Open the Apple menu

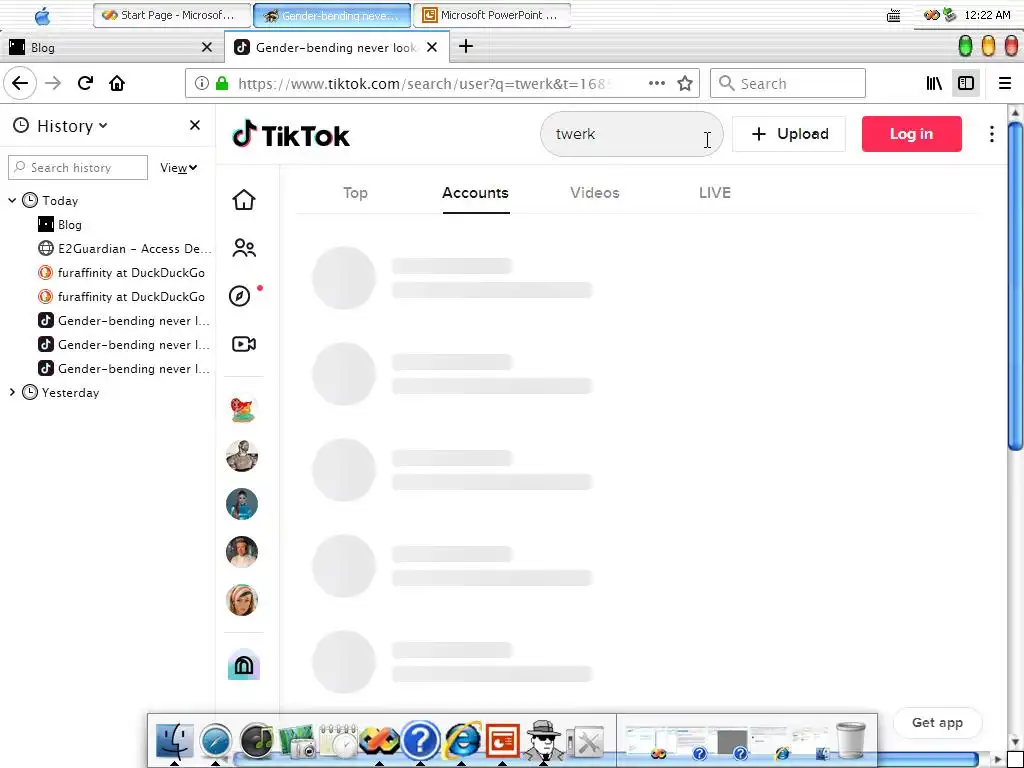[42, 15]
